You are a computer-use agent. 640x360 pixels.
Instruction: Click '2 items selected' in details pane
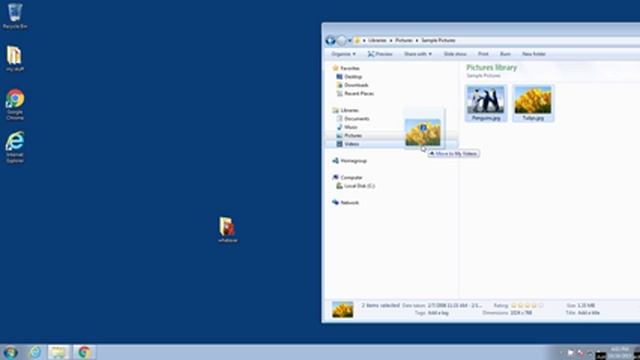[x=380, y=305]
